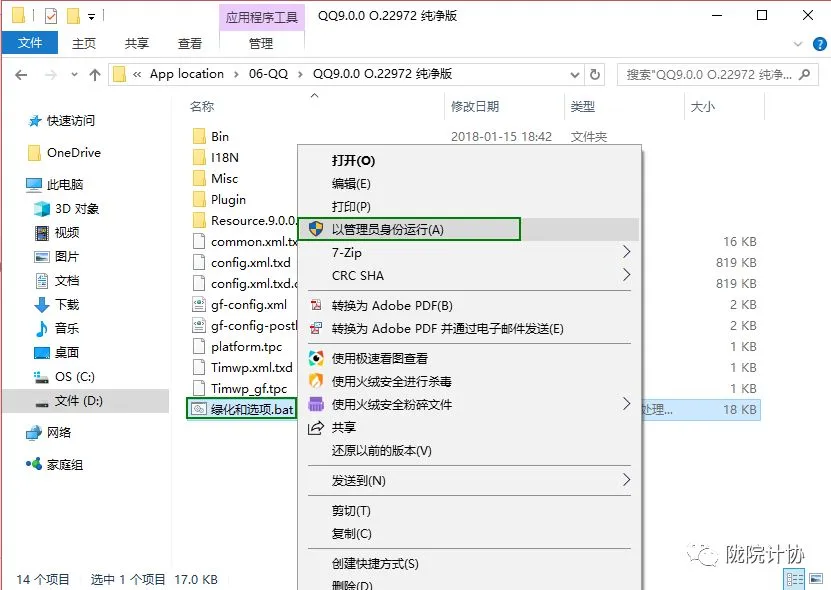Select the I18N folder
The height and width of the screenshot is (590, 831).
[x=225, y=157]
